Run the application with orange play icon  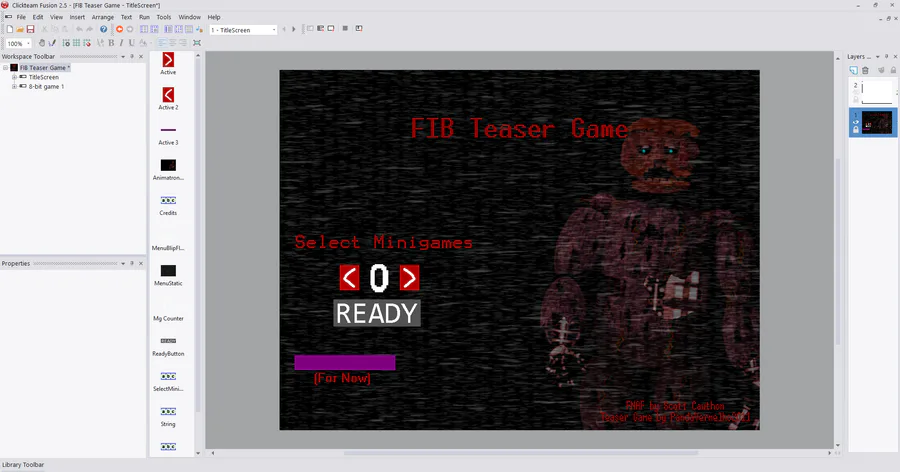(x=119, y=29)
